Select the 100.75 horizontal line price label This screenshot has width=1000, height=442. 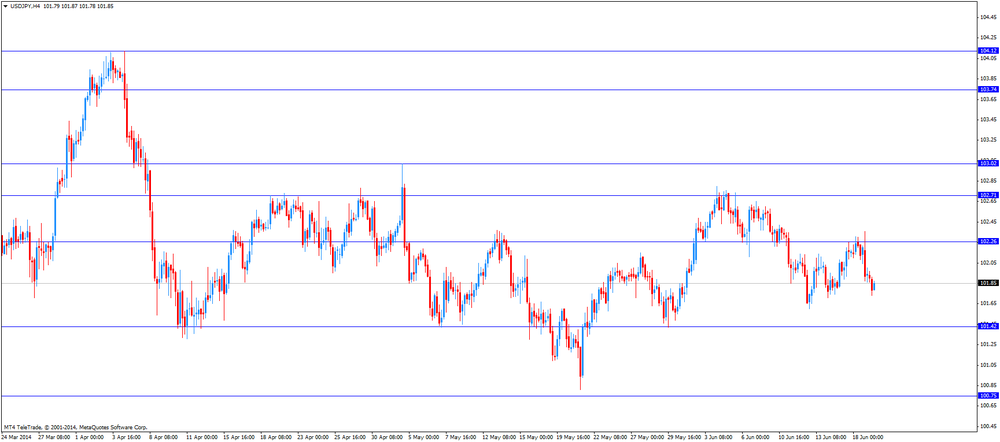click(988, 396)
